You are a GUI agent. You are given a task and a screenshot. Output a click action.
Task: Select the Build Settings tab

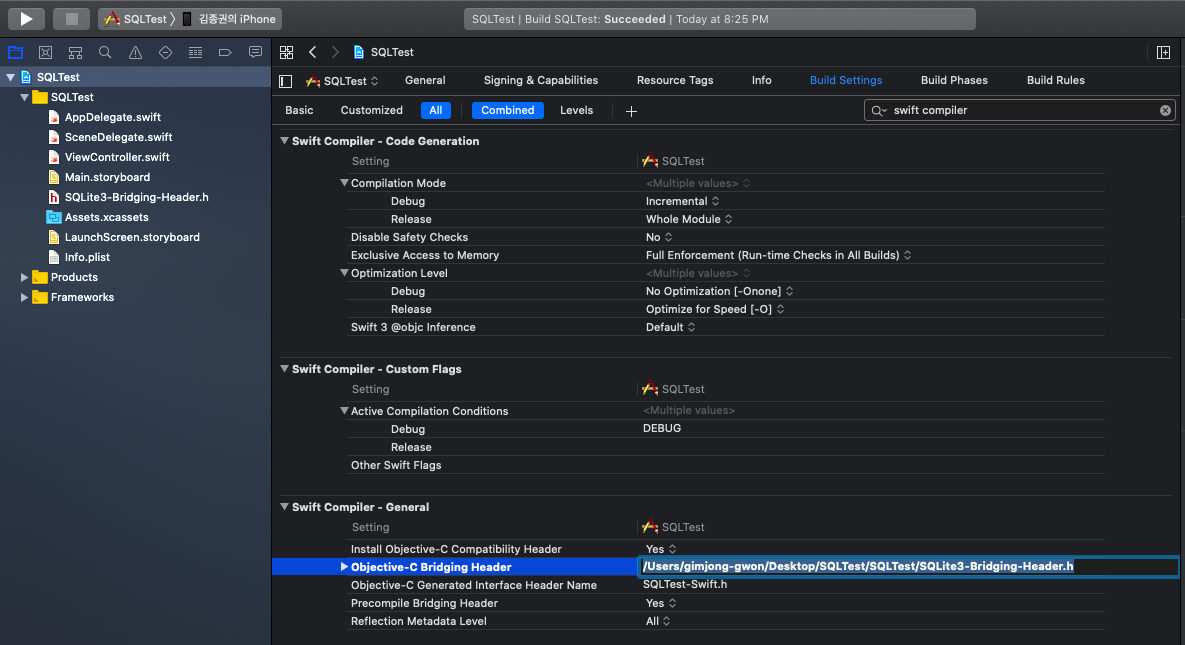846,80
